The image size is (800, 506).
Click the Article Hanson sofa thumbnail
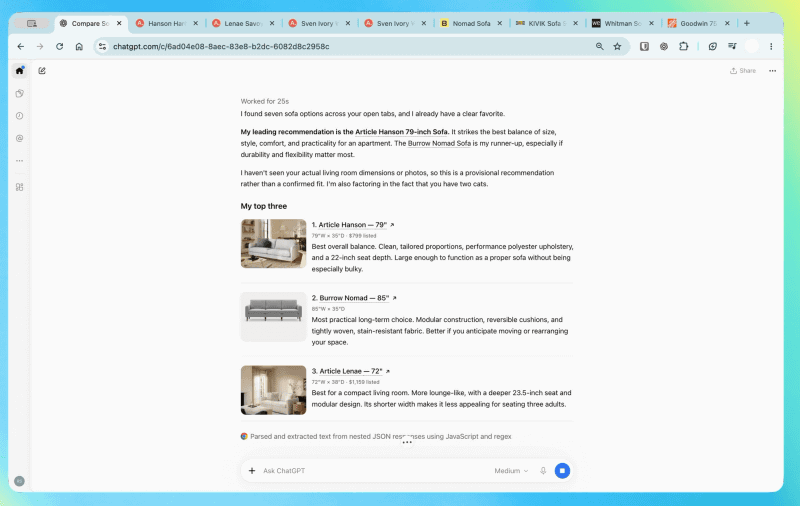[x=273, y=244]
